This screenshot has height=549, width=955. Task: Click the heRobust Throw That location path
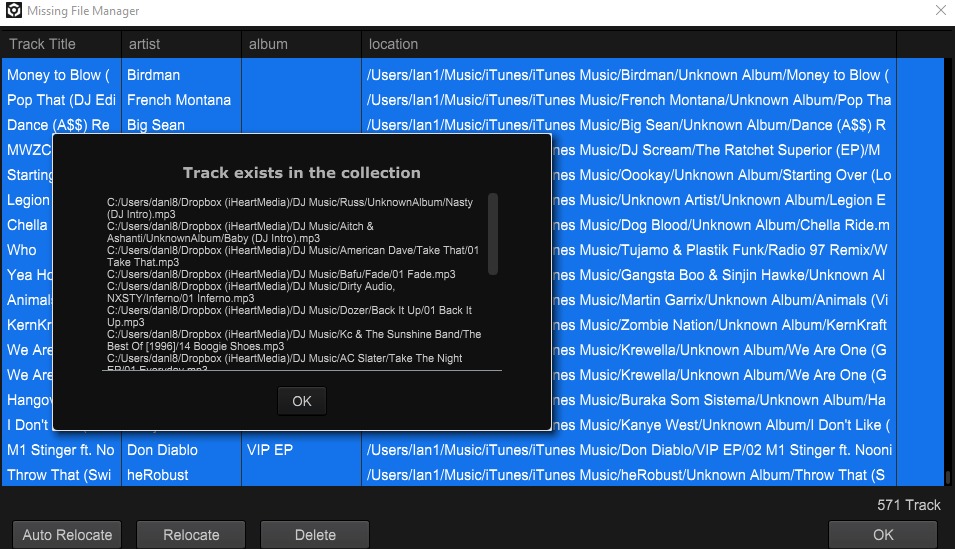626,475
